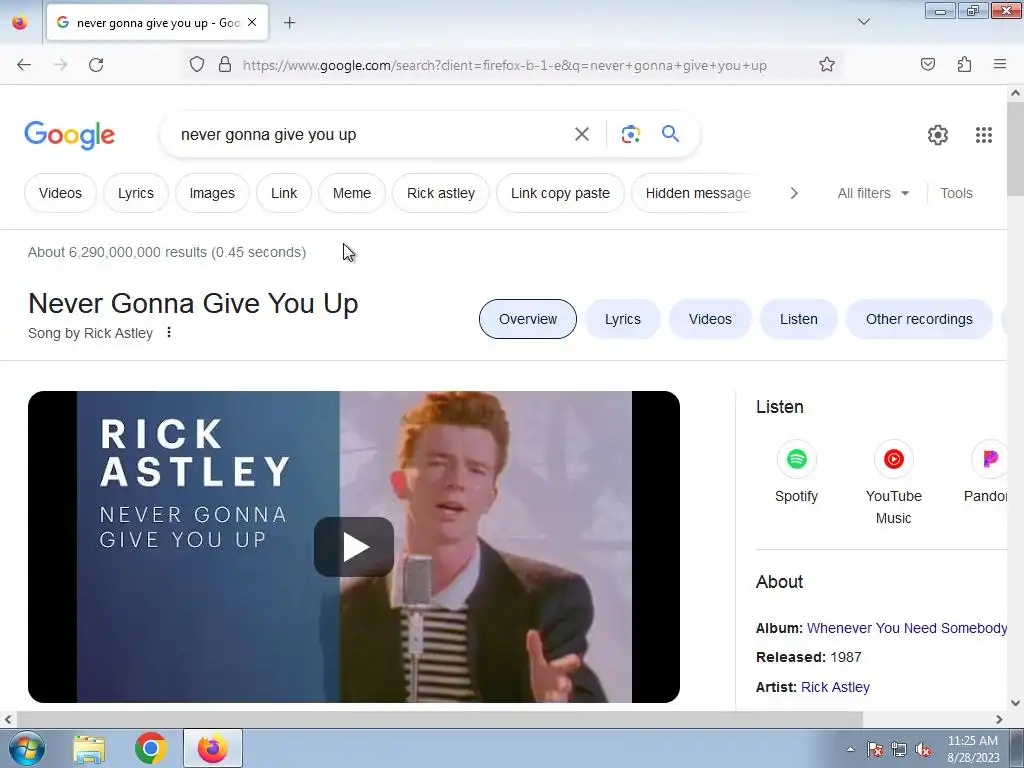The width and height of the screenshot is (1024, 768).
Task: Click the browser forward arrow
Action: click(60, 65)
